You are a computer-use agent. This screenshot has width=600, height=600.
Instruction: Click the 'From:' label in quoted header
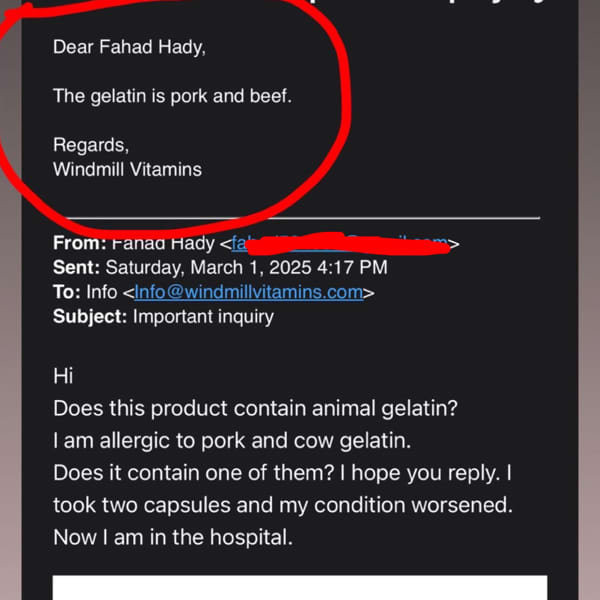[x=80, y=243]
